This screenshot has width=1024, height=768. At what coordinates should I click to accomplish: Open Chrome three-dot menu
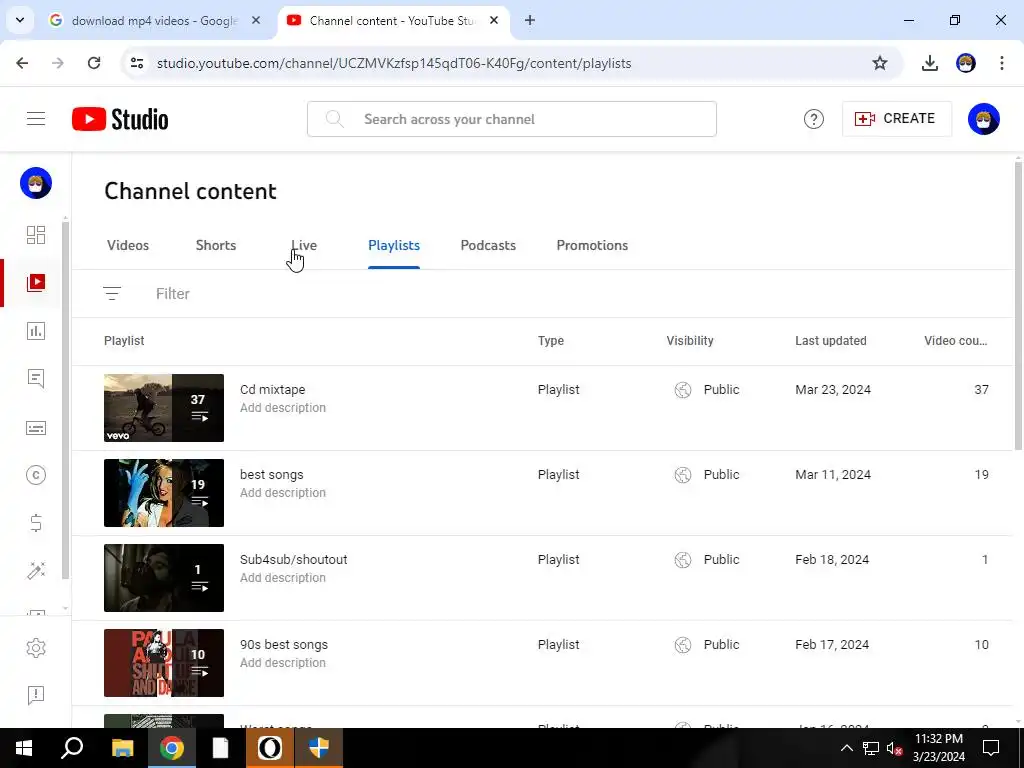pyautogui.click(x=1001, y=63)
